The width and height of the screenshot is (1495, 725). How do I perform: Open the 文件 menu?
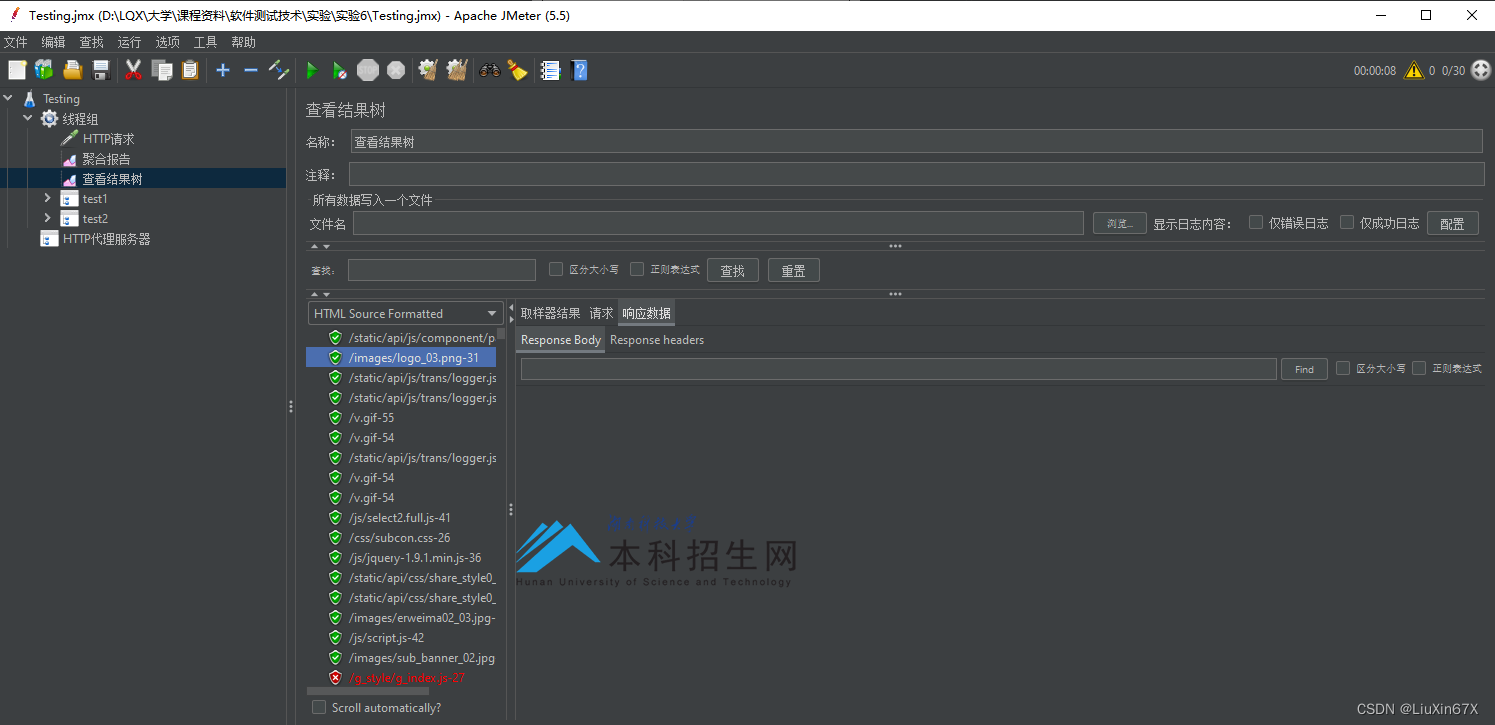tap(16, 42)
